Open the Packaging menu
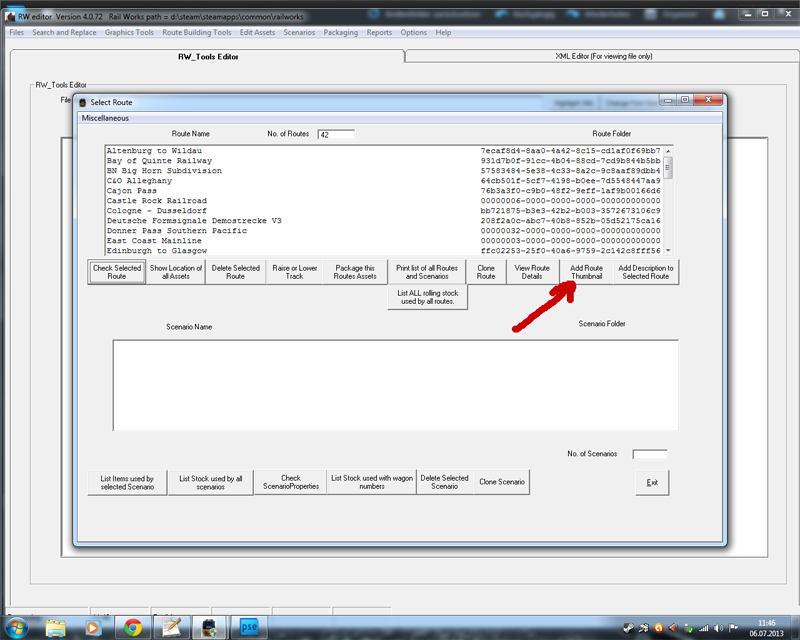This screenshot has height=640, width=800. coord(340,32)
